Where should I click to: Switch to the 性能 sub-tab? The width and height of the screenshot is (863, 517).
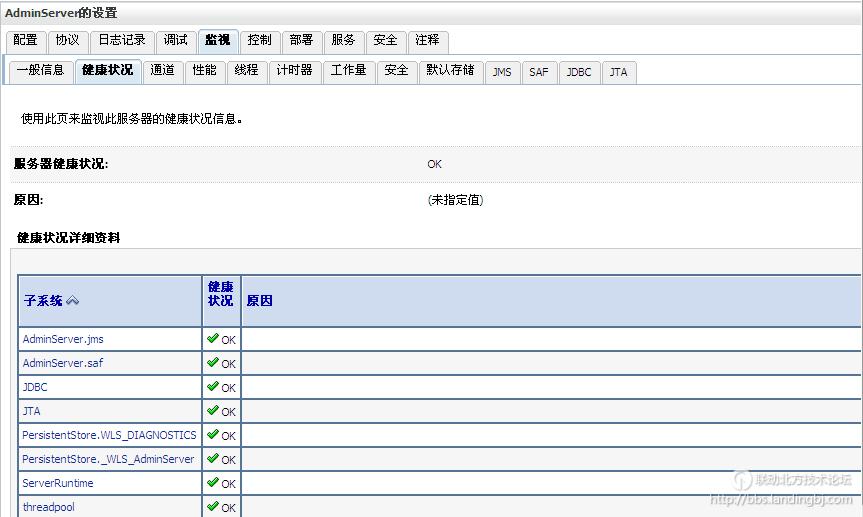[205, 72]
